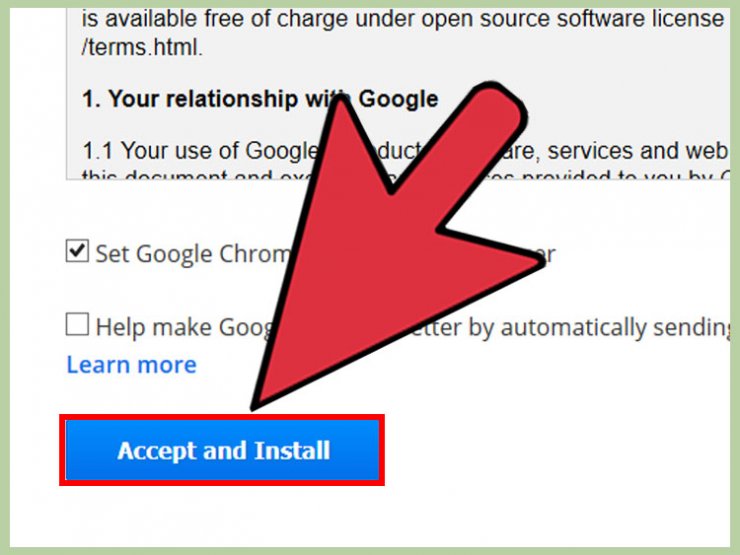Uncheck Set Google Chrome as default browser checkbox
This screenshot has height=555, width=740.
pyautogui.click(x=77, y=251)
